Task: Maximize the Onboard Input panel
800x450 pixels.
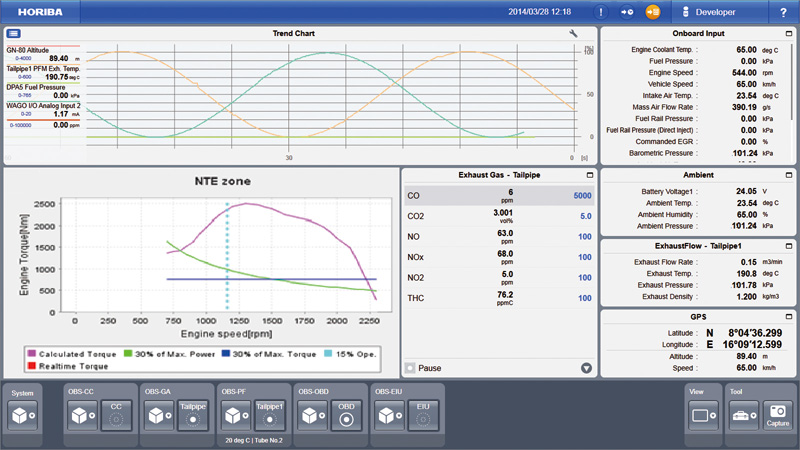Action: (788, 33)
